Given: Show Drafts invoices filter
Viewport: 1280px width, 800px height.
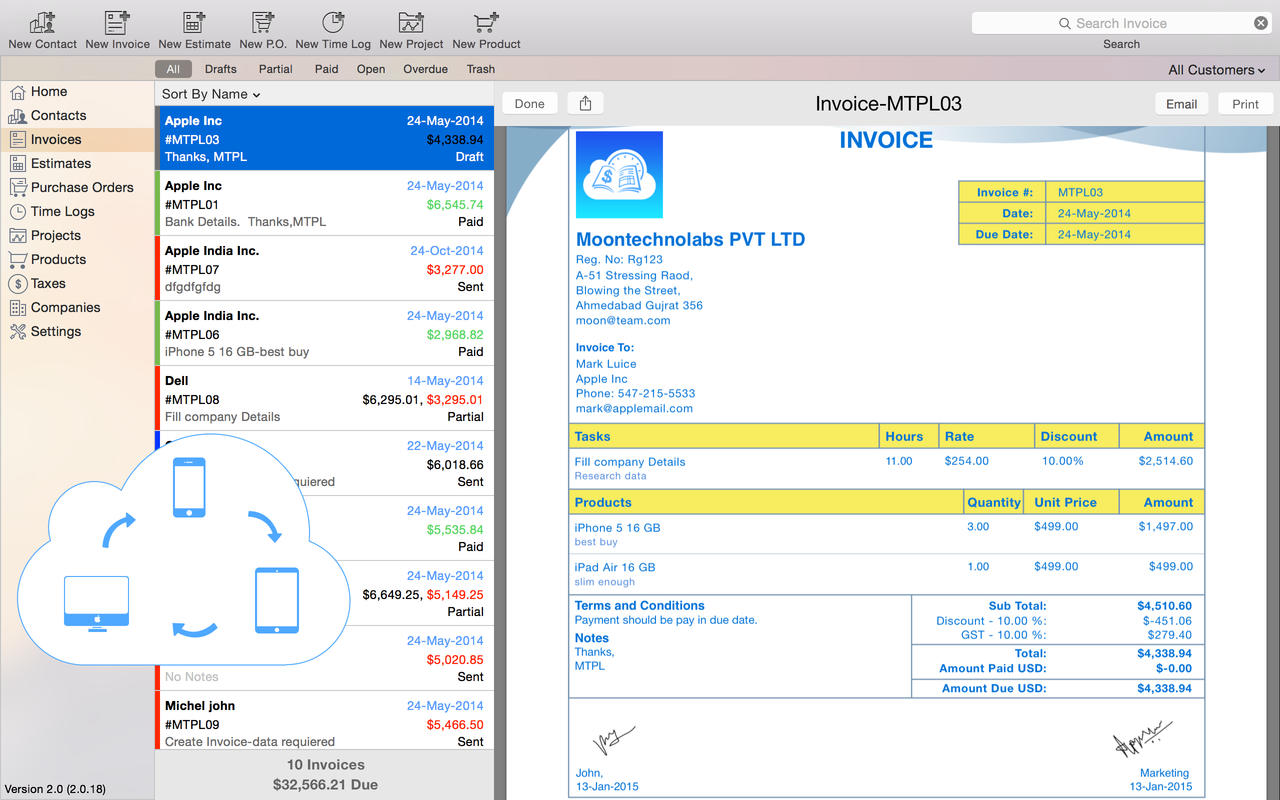Looking at the screenshot, I should [x=221, y=69].
